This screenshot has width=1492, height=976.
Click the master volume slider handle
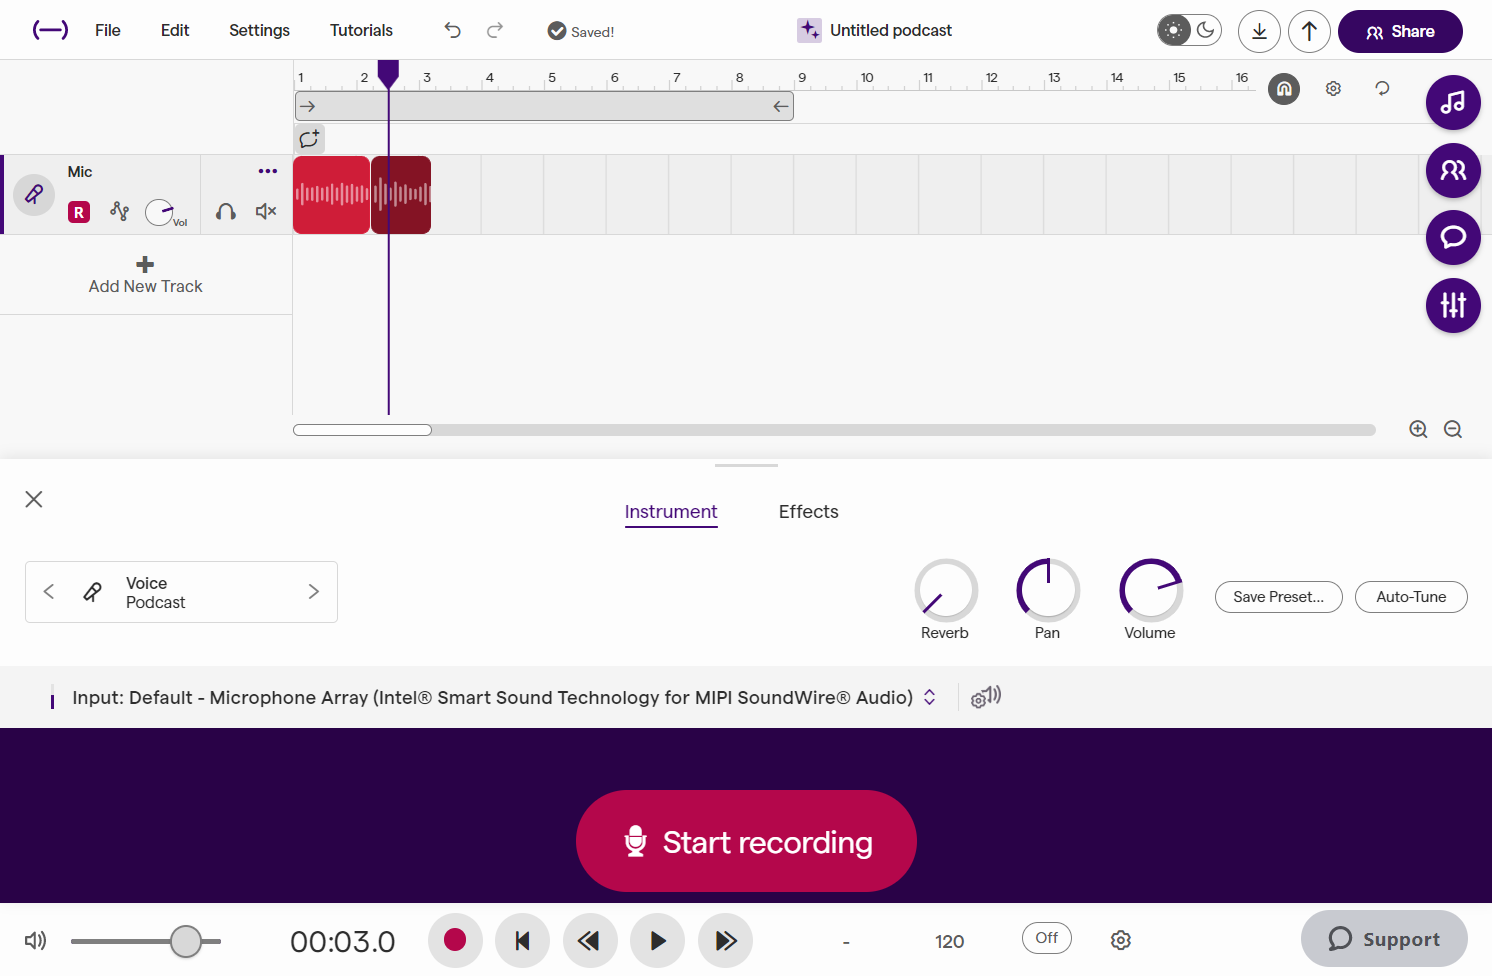point(185,941)
